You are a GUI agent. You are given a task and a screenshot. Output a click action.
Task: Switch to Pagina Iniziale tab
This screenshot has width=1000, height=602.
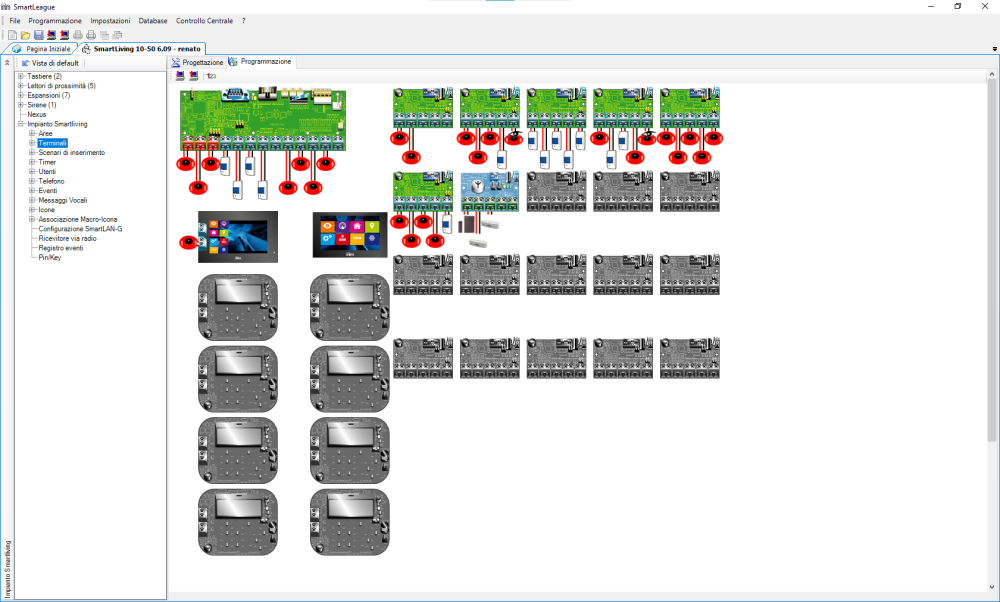tap(41, 49)
